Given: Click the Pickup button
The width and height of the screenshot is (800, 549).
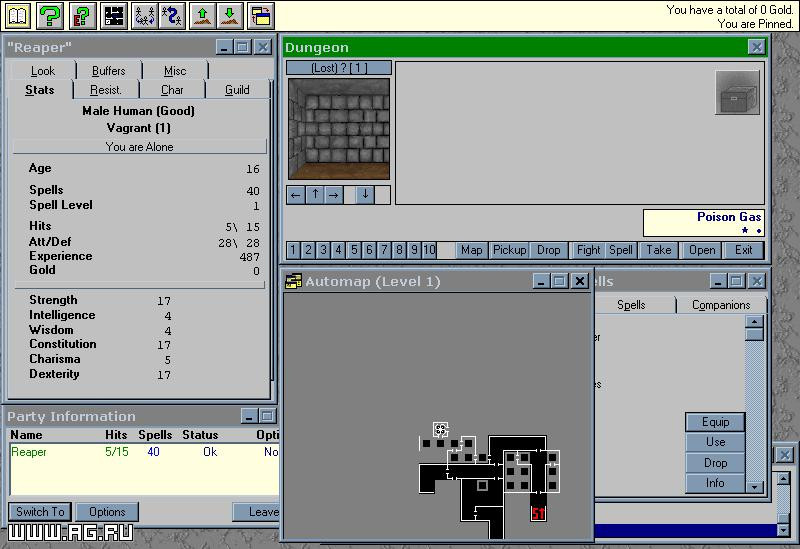Looking at the screenshot, I should pyautogui.click(x=509, y=250).
